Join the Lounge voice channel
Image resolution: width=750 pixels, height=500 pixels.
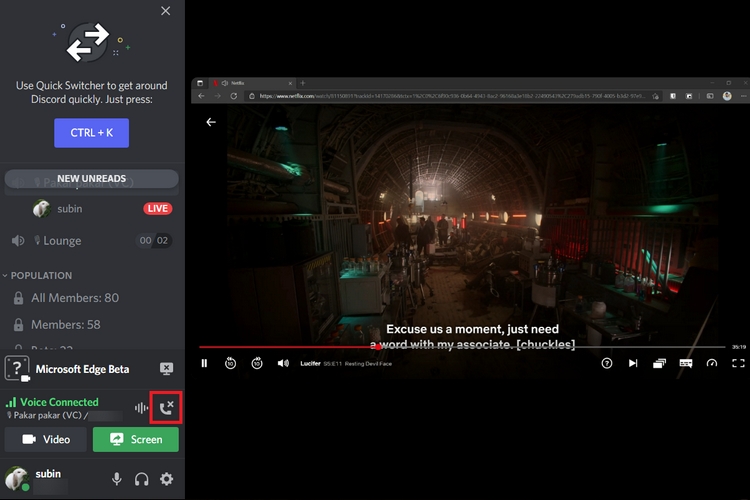pyautogui.click(x=91, y=241)
